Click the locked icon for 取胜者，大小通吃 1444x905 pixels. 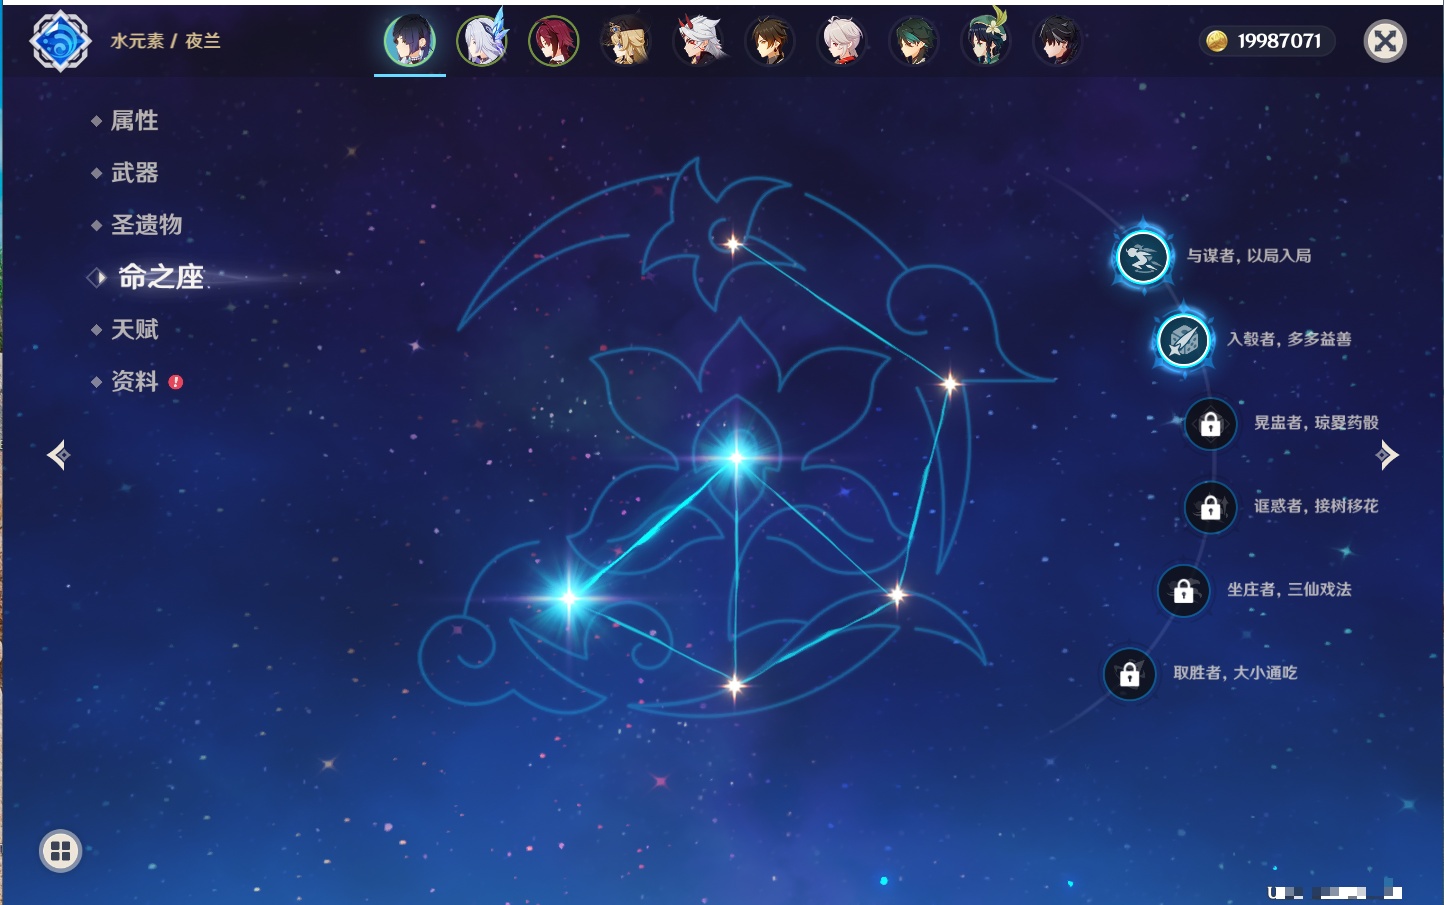tap(1129, 675)
